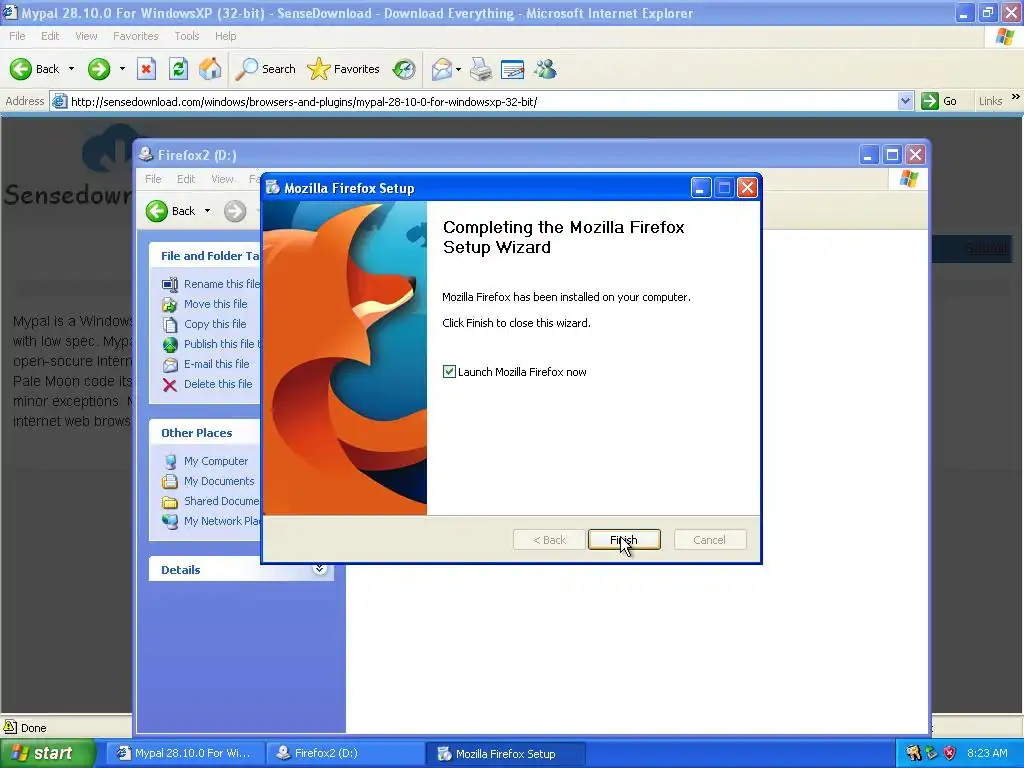This screenshot has width=1024, height=768.
Task: Click Finish in Firefox Setup wizard
Action: 624,539
